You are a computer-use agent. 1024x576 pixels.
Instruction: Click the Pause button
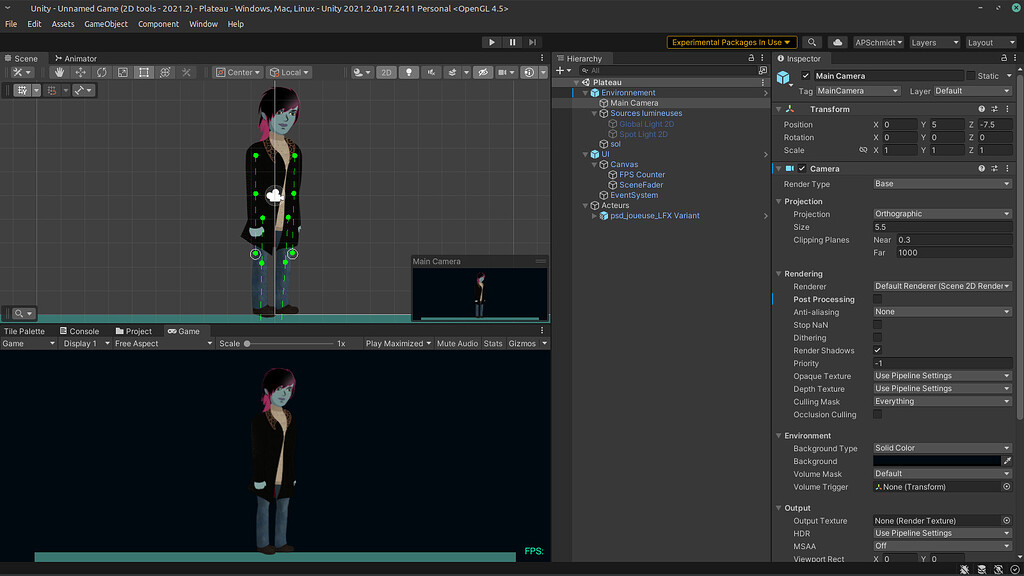click(512, 42)
